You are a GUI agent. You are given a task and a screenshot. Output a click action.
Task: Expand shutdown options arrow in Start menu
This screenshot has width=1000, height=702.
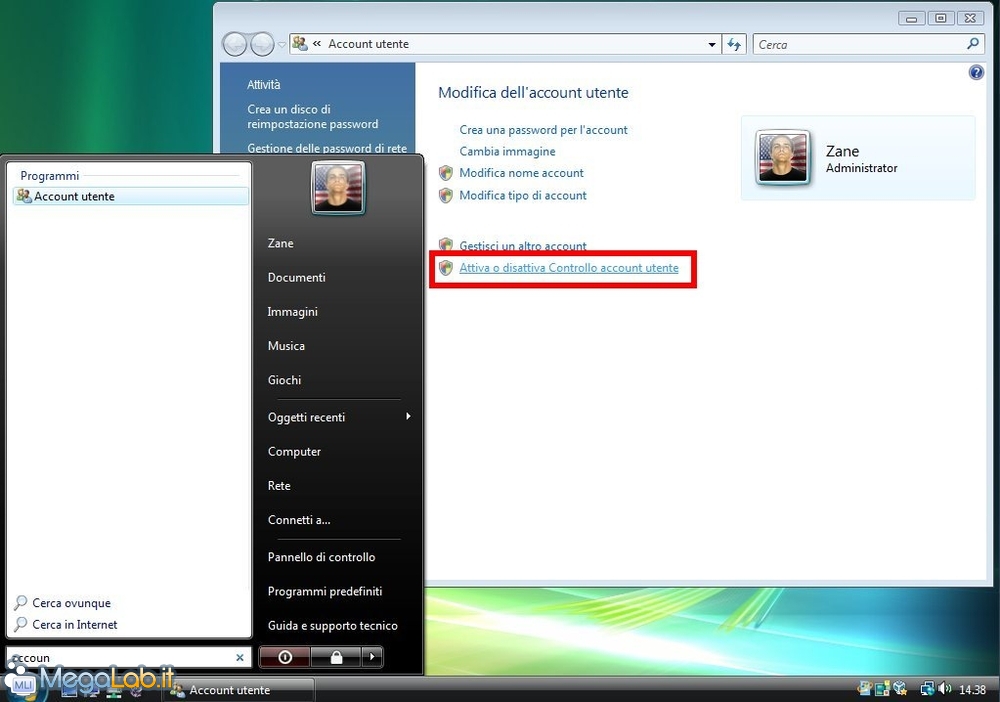(x=372, y=657)
